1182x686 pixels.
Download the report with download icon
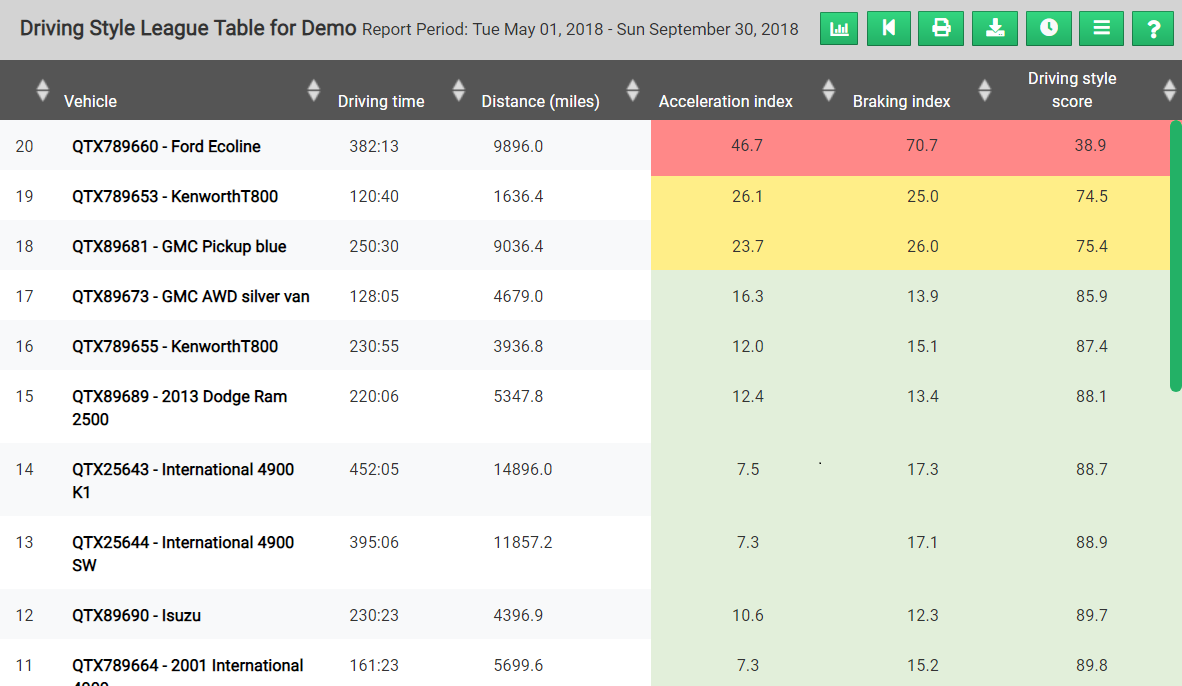[995, 29]
